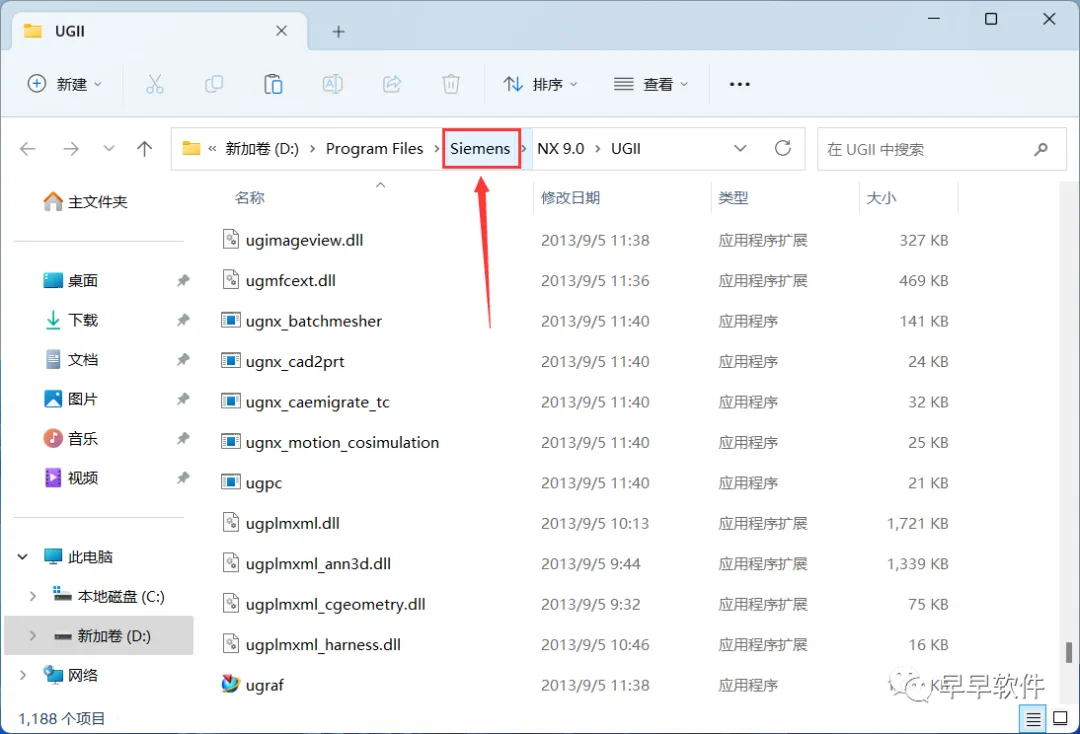Click the Delete trash icon
This screenshot has width=1080, height=734.
pos(450,84)
